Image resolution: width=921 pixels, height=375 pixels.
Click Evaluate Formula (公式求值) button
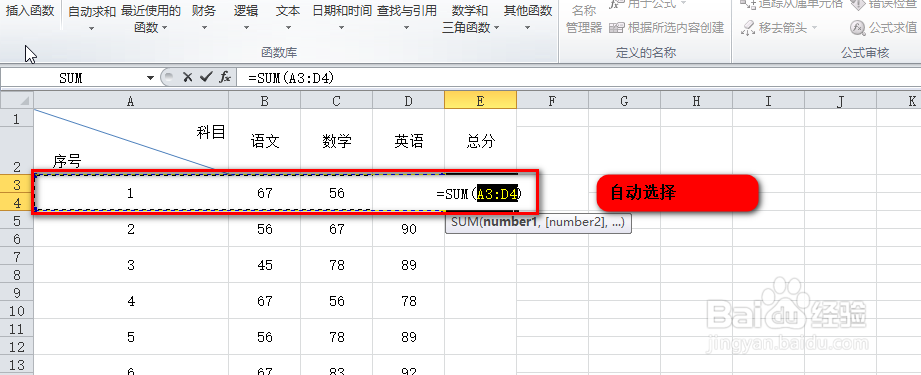(x=884, y=27)
